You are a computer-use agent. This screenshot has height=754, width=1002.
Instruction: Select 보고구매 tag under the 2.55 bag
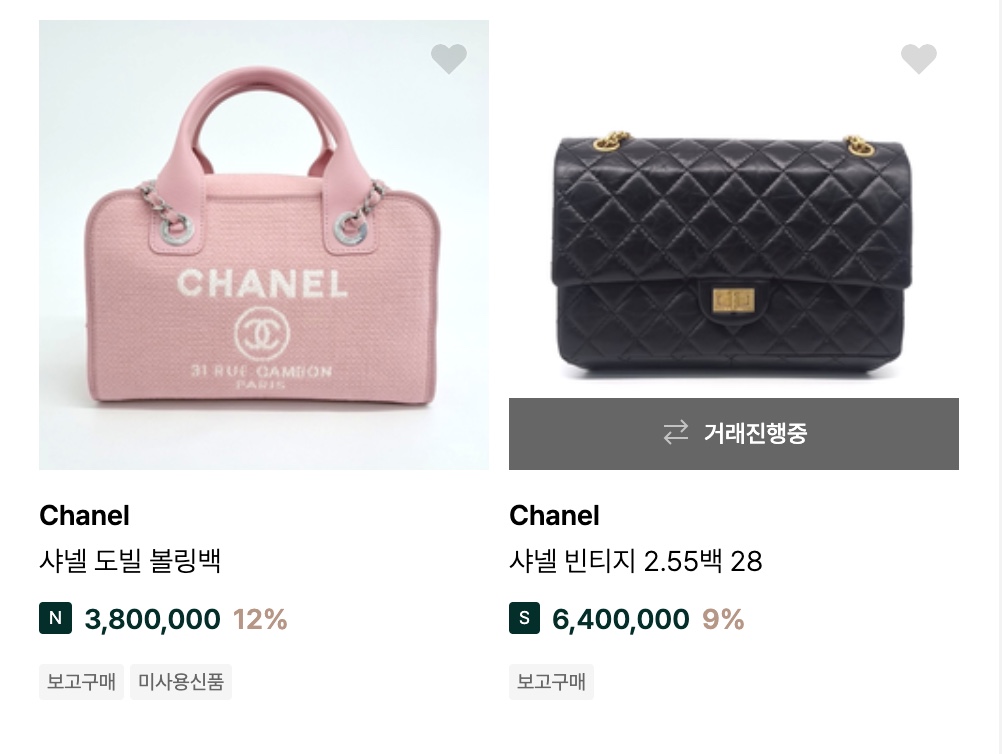[x=551, y=682]
